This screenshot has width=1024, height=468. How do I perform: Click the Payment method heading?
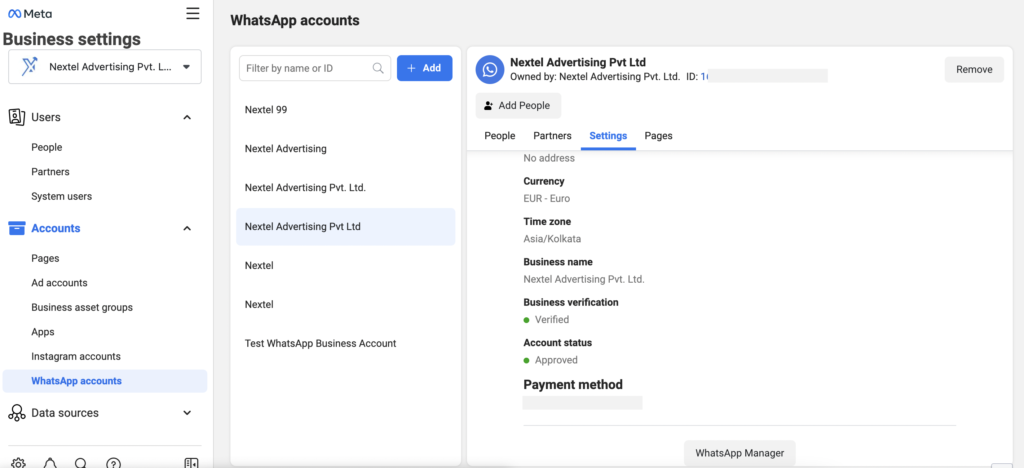(573, 384)
